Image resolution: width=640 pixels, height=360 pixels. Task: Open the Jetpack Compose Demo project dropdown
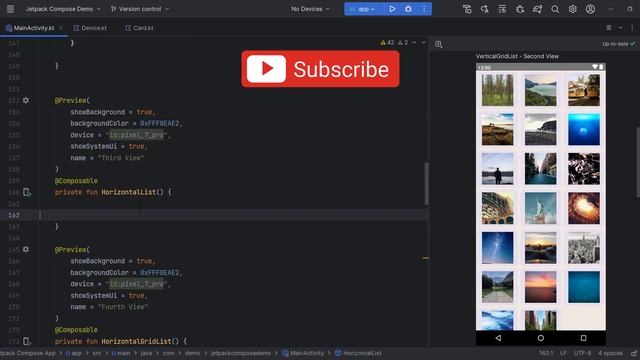[x=63, y=9]
